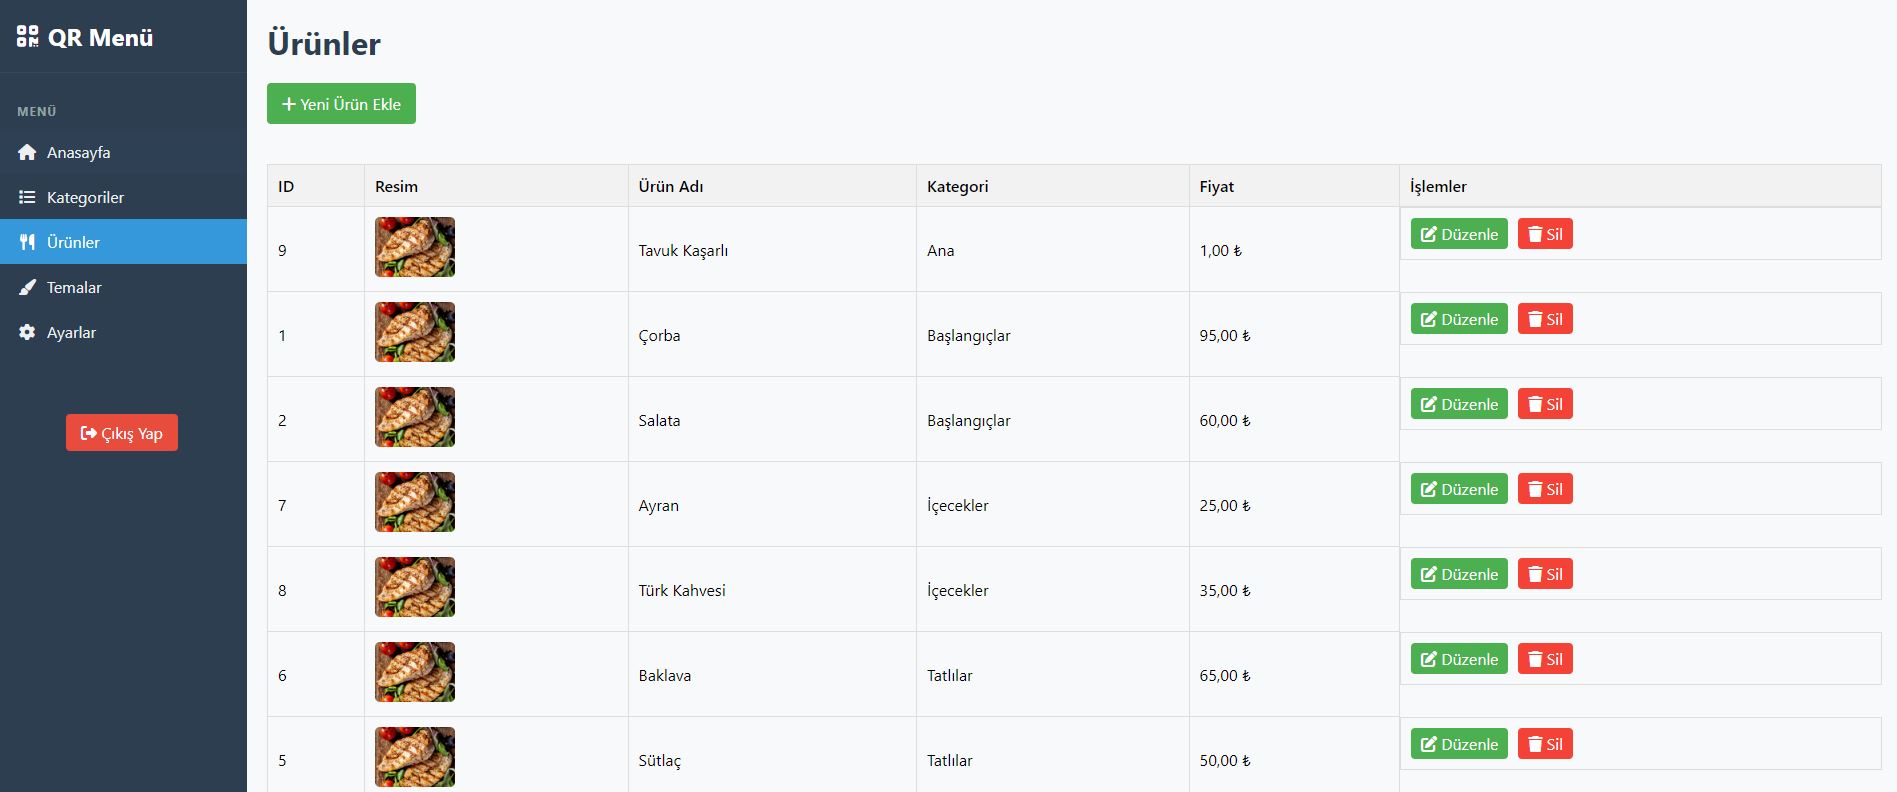Click the gear icon beside Ayarlar
This screenshot has width=1897, height=792.
pyautogui.click(x=27, y=332)
